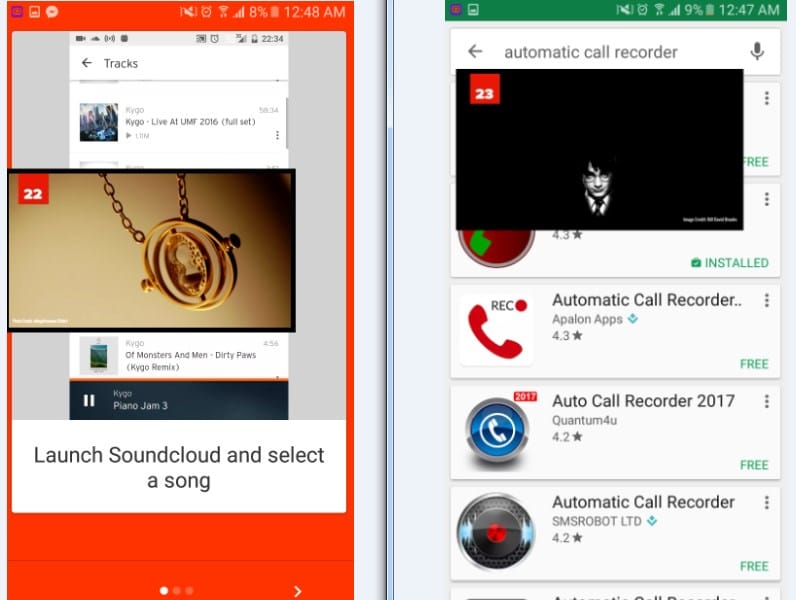Select the first page indicator dot

pyautogui.click(x=165, y=590)
